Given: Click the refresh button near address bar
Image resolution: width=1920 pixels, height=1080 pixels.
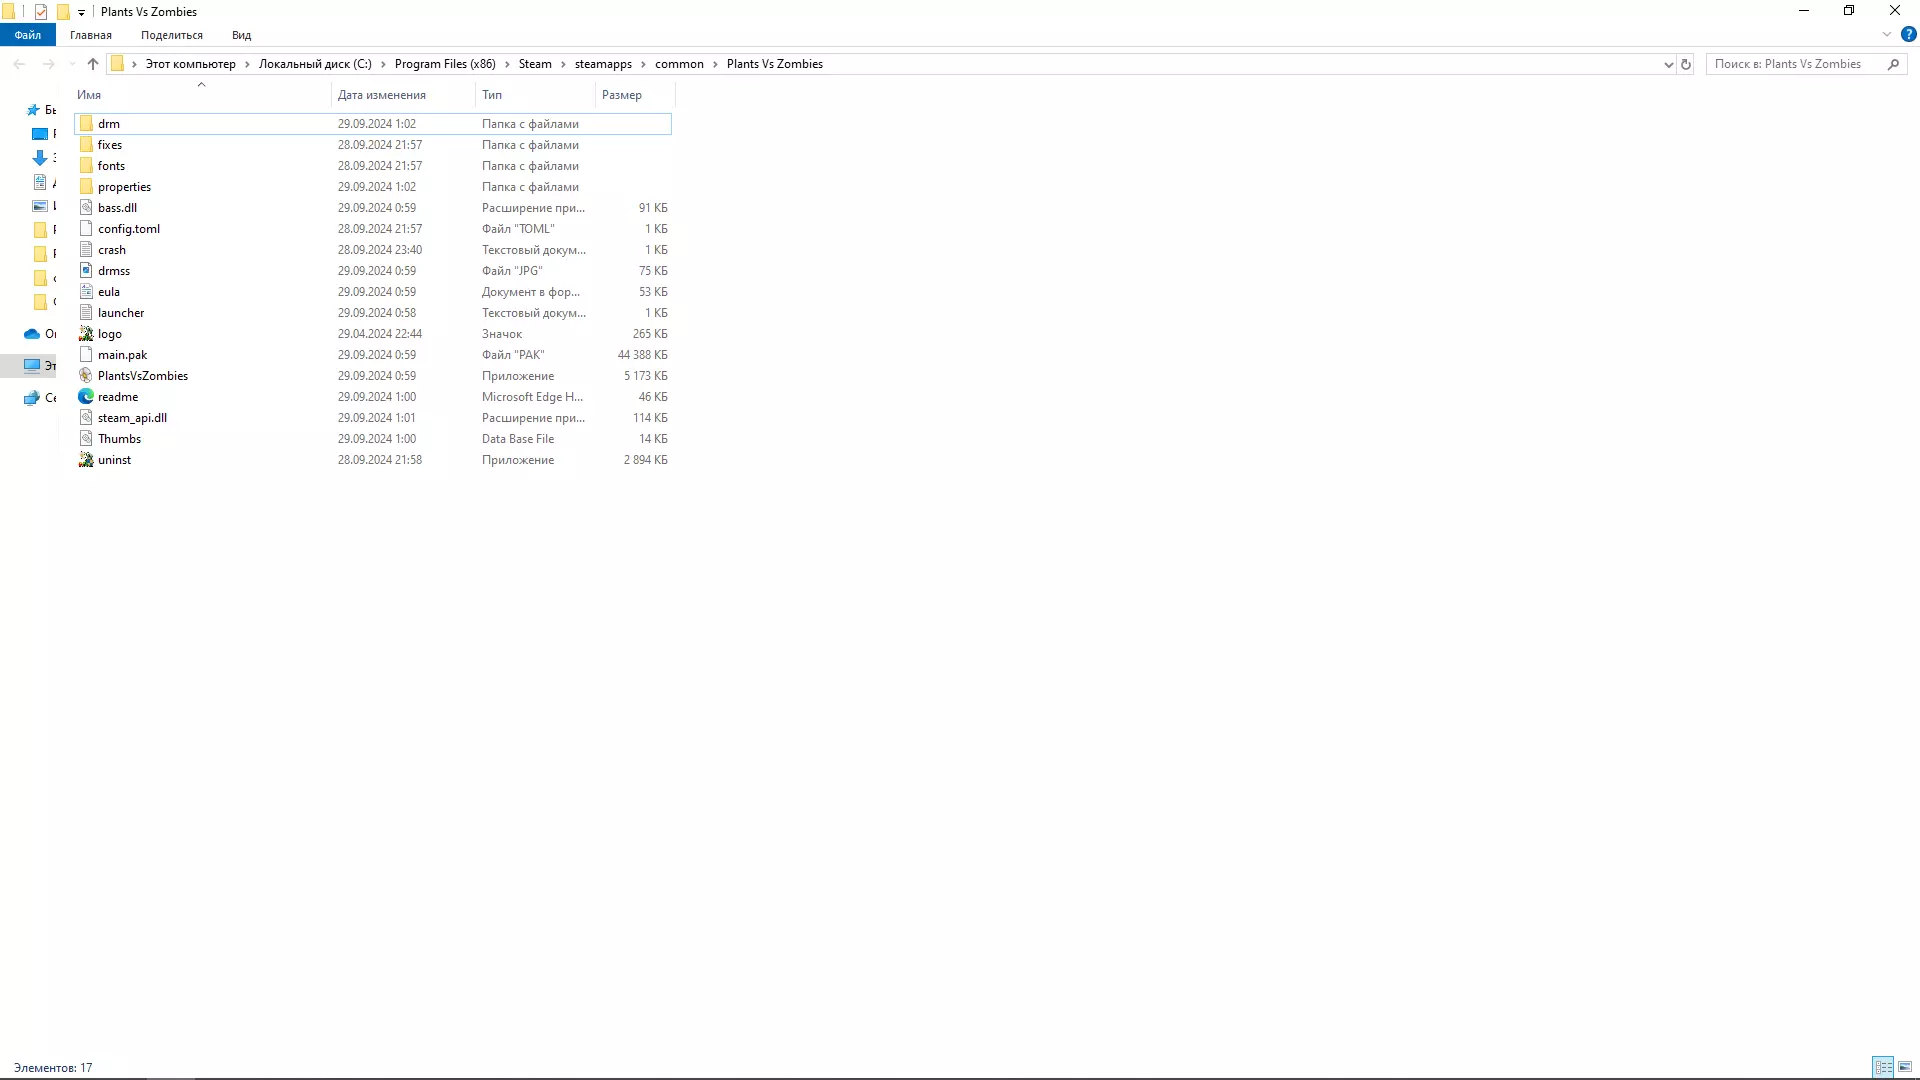Looking at the screenshot, I should click(x=1686, y=64).
